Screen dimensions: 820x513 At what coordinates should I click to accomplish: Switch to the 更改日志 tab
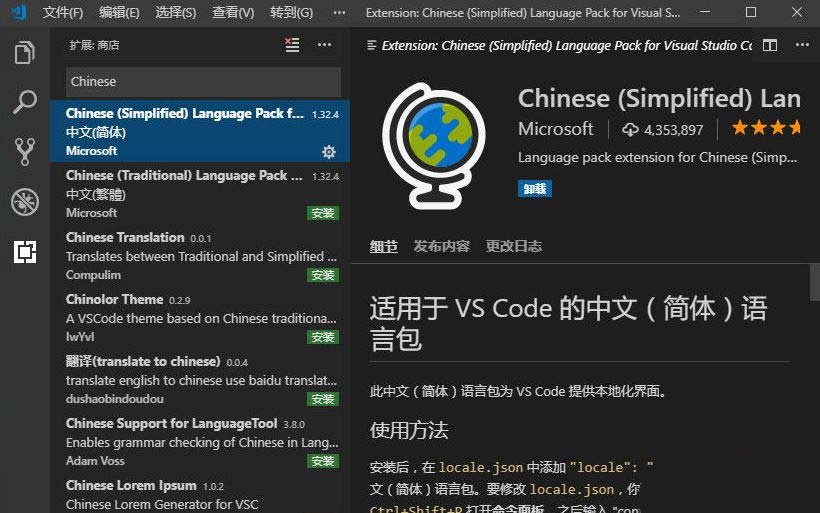(514, 246)
